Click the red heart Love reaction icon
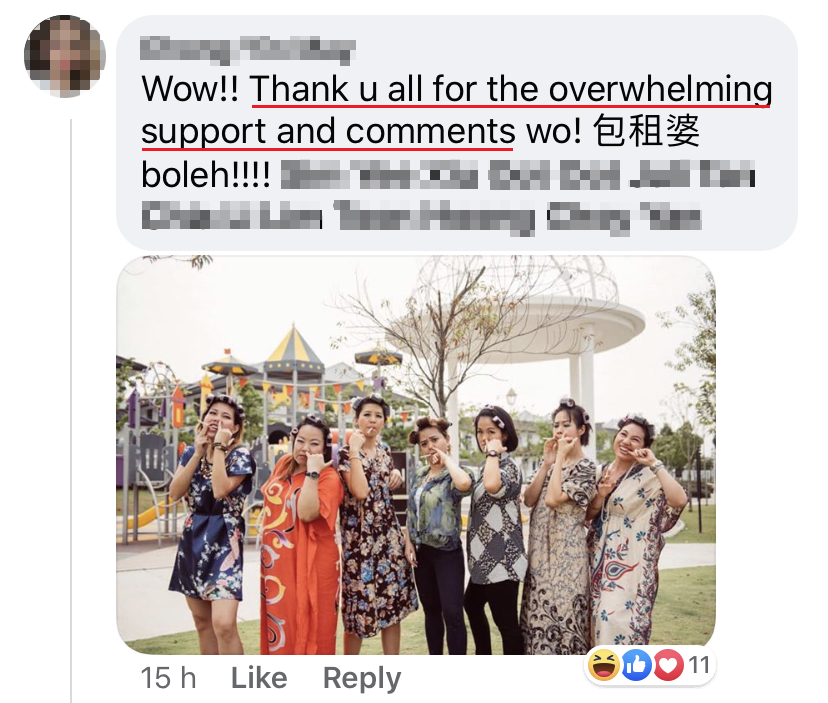 point(669,665)
